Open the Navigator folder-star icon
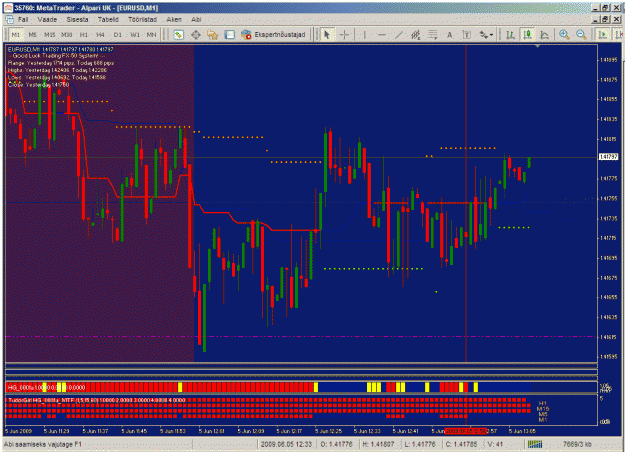Image resolution: width=625 pixels, height=452 pixels. tap(212, 35)
